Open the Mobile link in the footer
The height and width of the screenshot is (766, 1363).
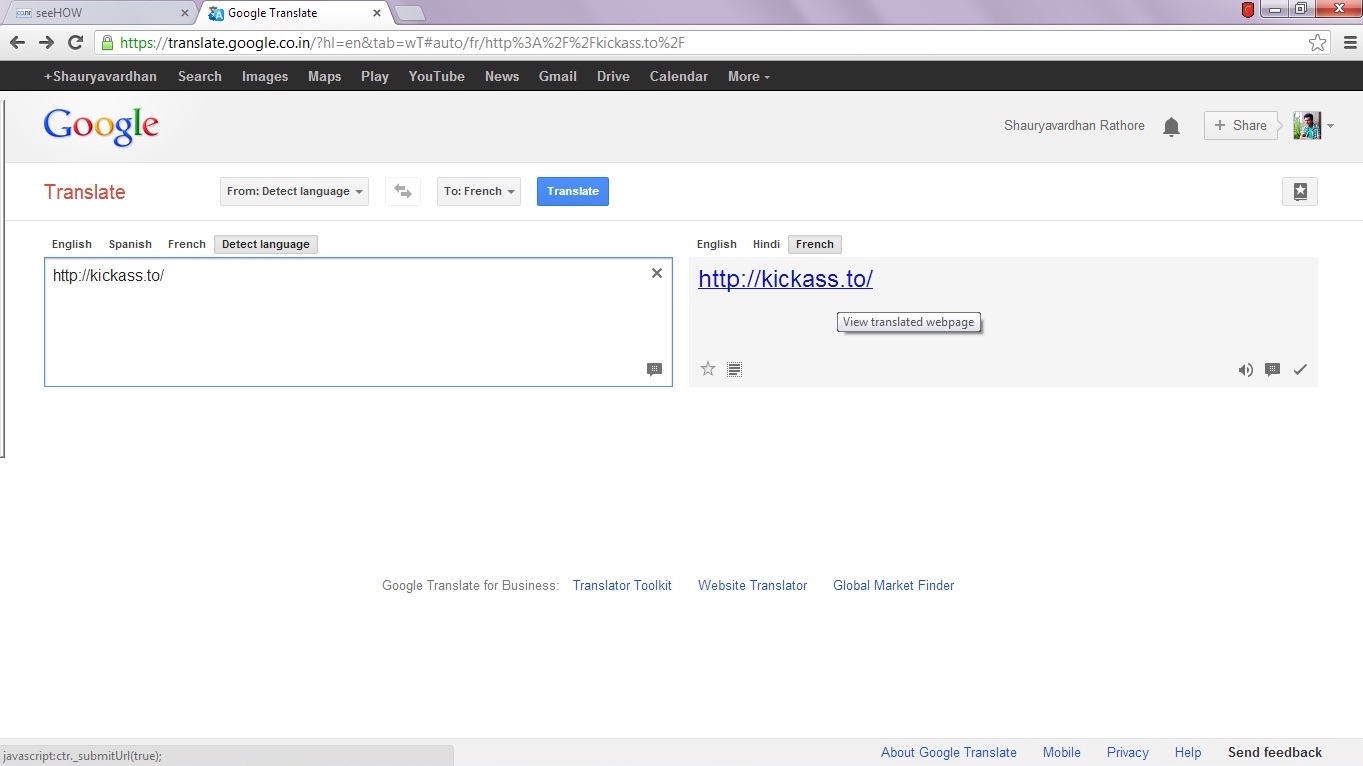(1062, 753)
